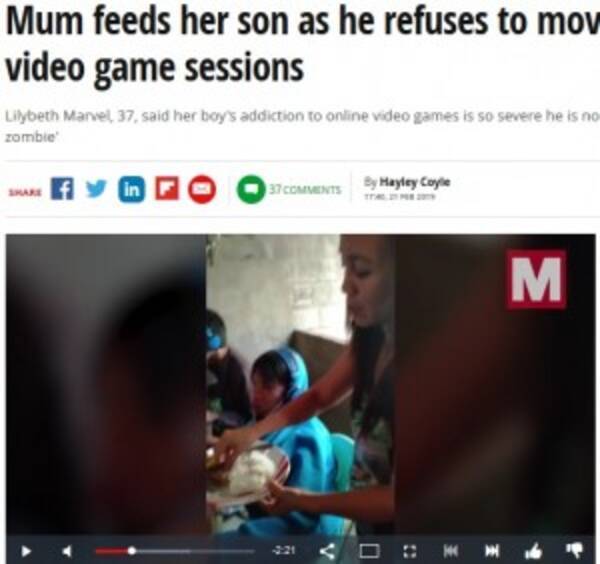This screenshot has width=600, height=564.
Task: Click the video share icon
Action: point(328,551)
